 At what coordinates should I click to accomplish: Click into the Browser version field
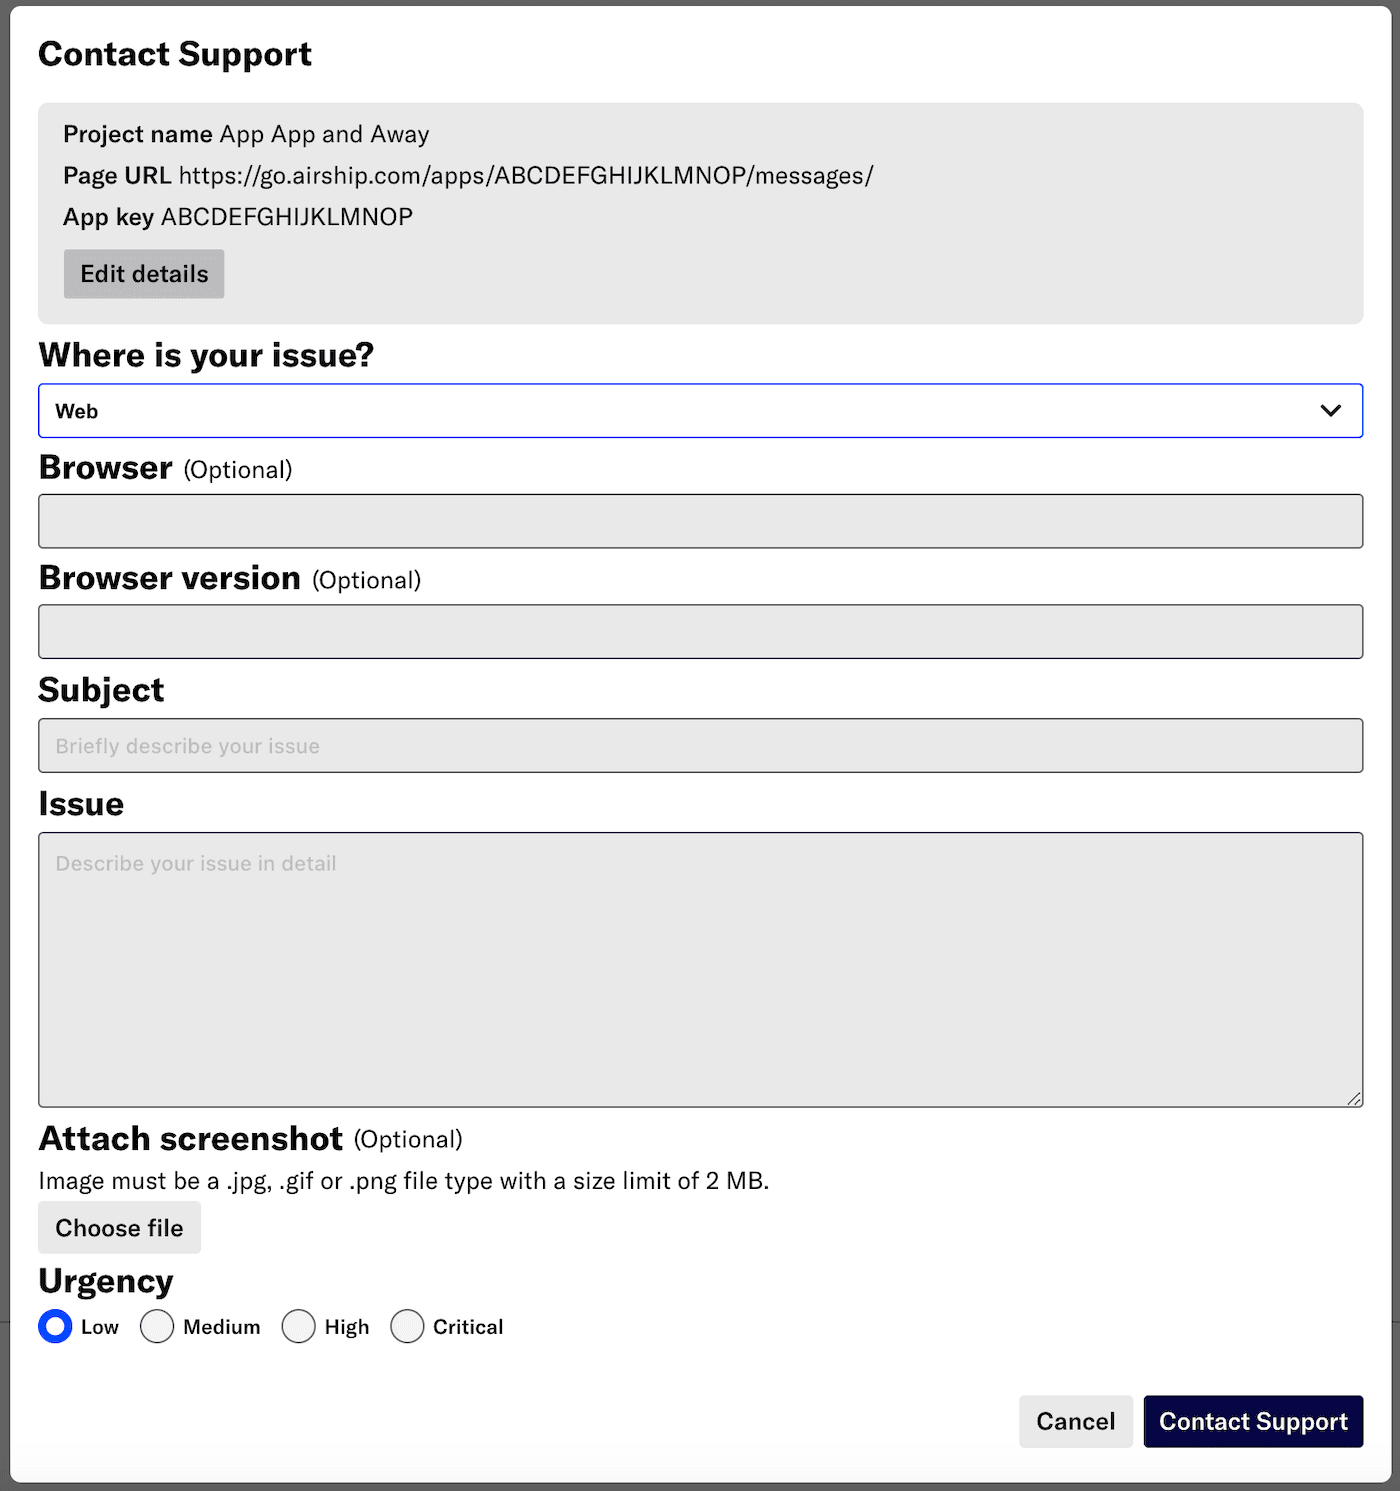tap(700, 631)
